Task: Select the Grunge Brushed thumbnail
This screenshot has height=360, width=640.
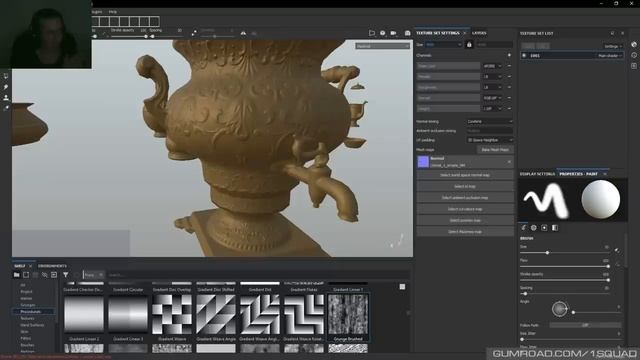Action: click(x=348, y=315)
